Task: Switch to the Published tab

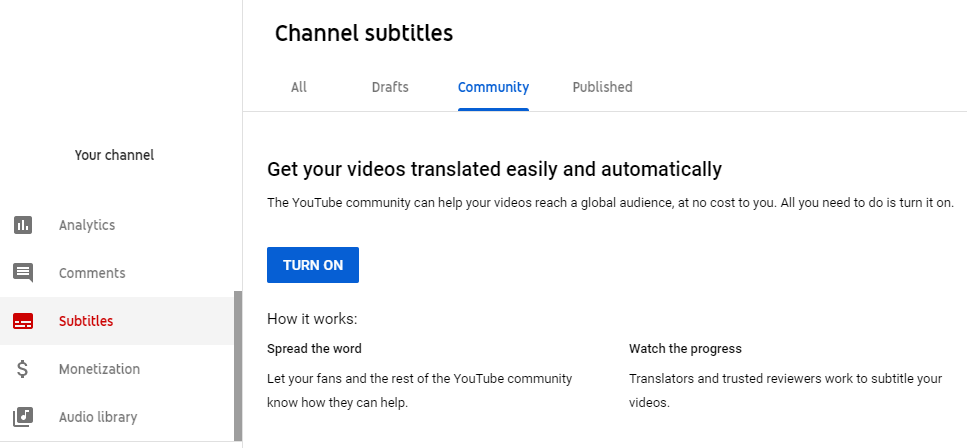Action: (x=603, y=87)
